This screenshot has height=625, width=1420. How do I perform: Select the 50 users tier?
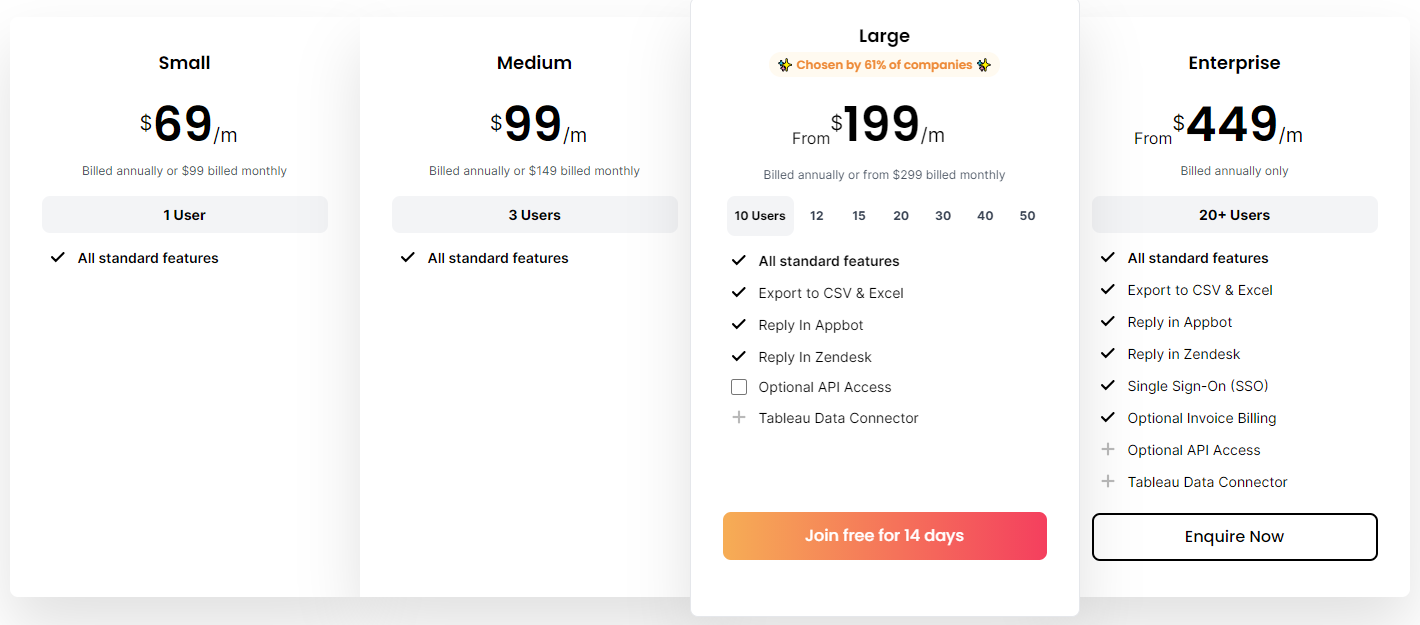(1027, 216)
